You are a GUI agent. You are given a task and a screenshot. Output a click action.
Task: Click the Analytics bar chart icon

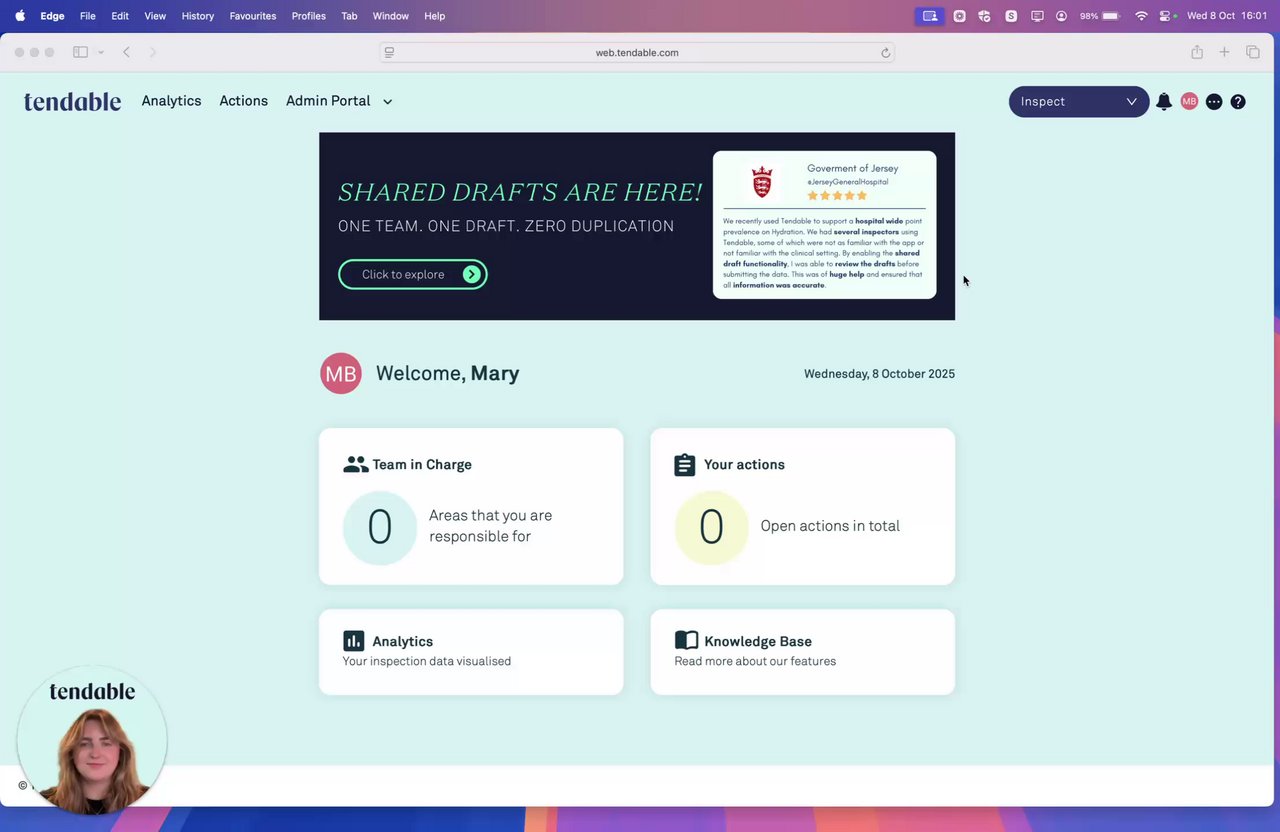354,641
